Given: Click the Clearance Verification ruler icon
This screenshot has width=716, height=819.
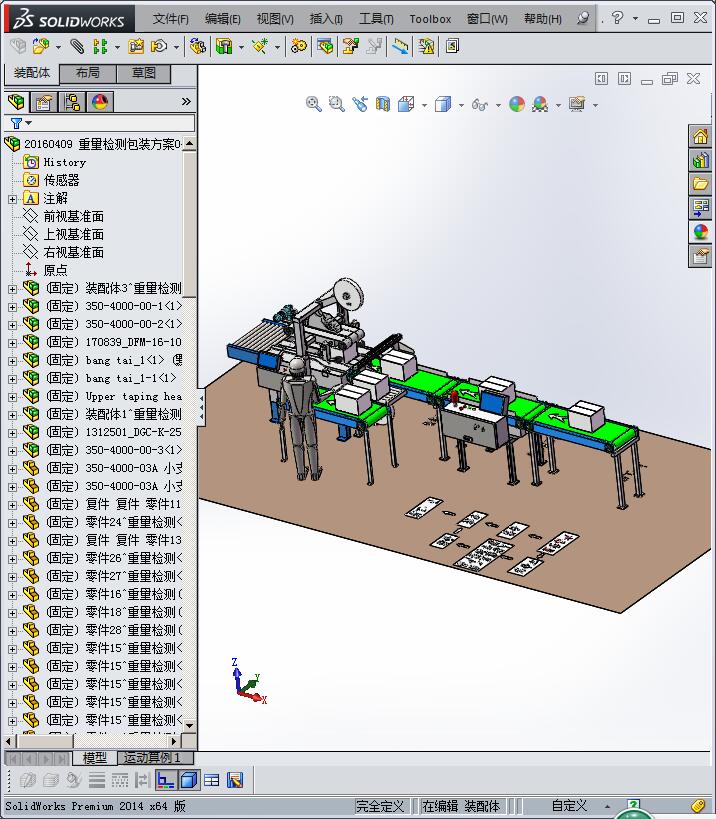Looking at the screenshot, I should coord(401,46).
